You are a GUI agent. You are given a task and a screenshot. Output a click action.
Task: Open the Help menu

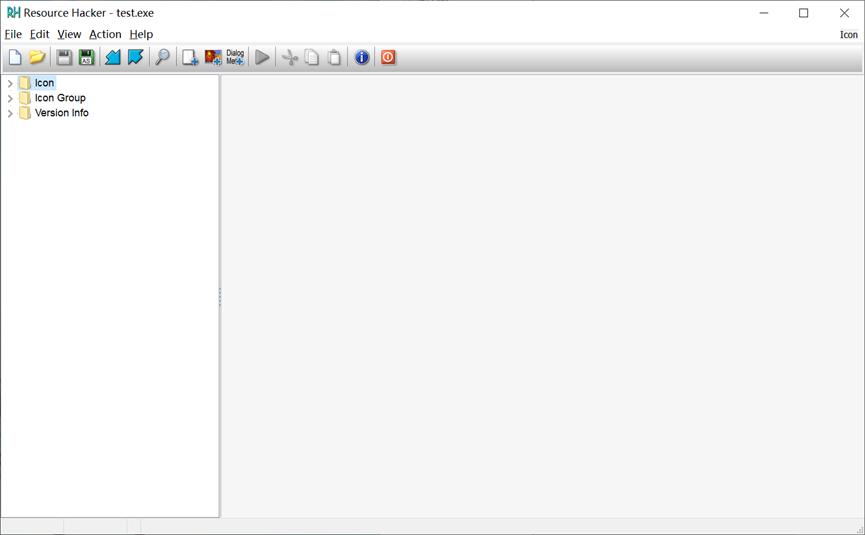(141, 34)
